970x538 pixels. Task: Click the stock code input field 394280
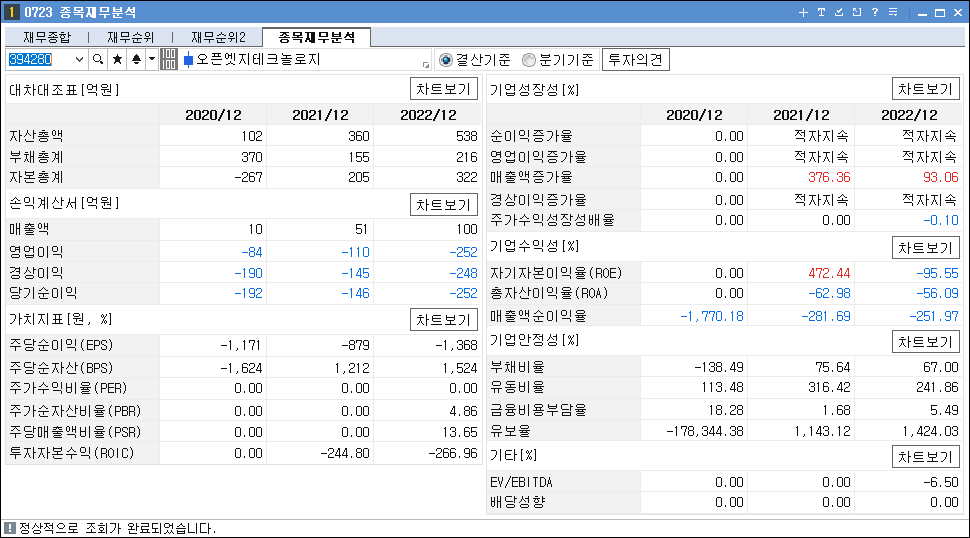(x=40, y=59)
